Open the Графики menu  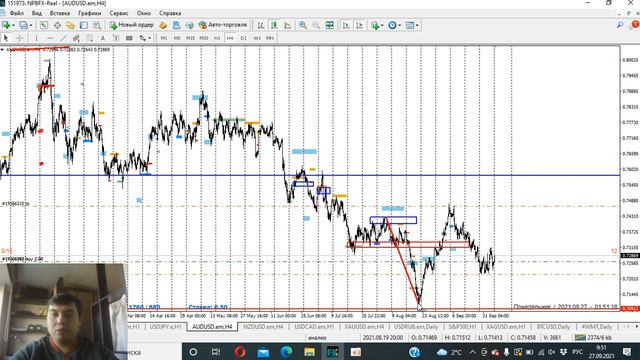click(x=89, y=13)
